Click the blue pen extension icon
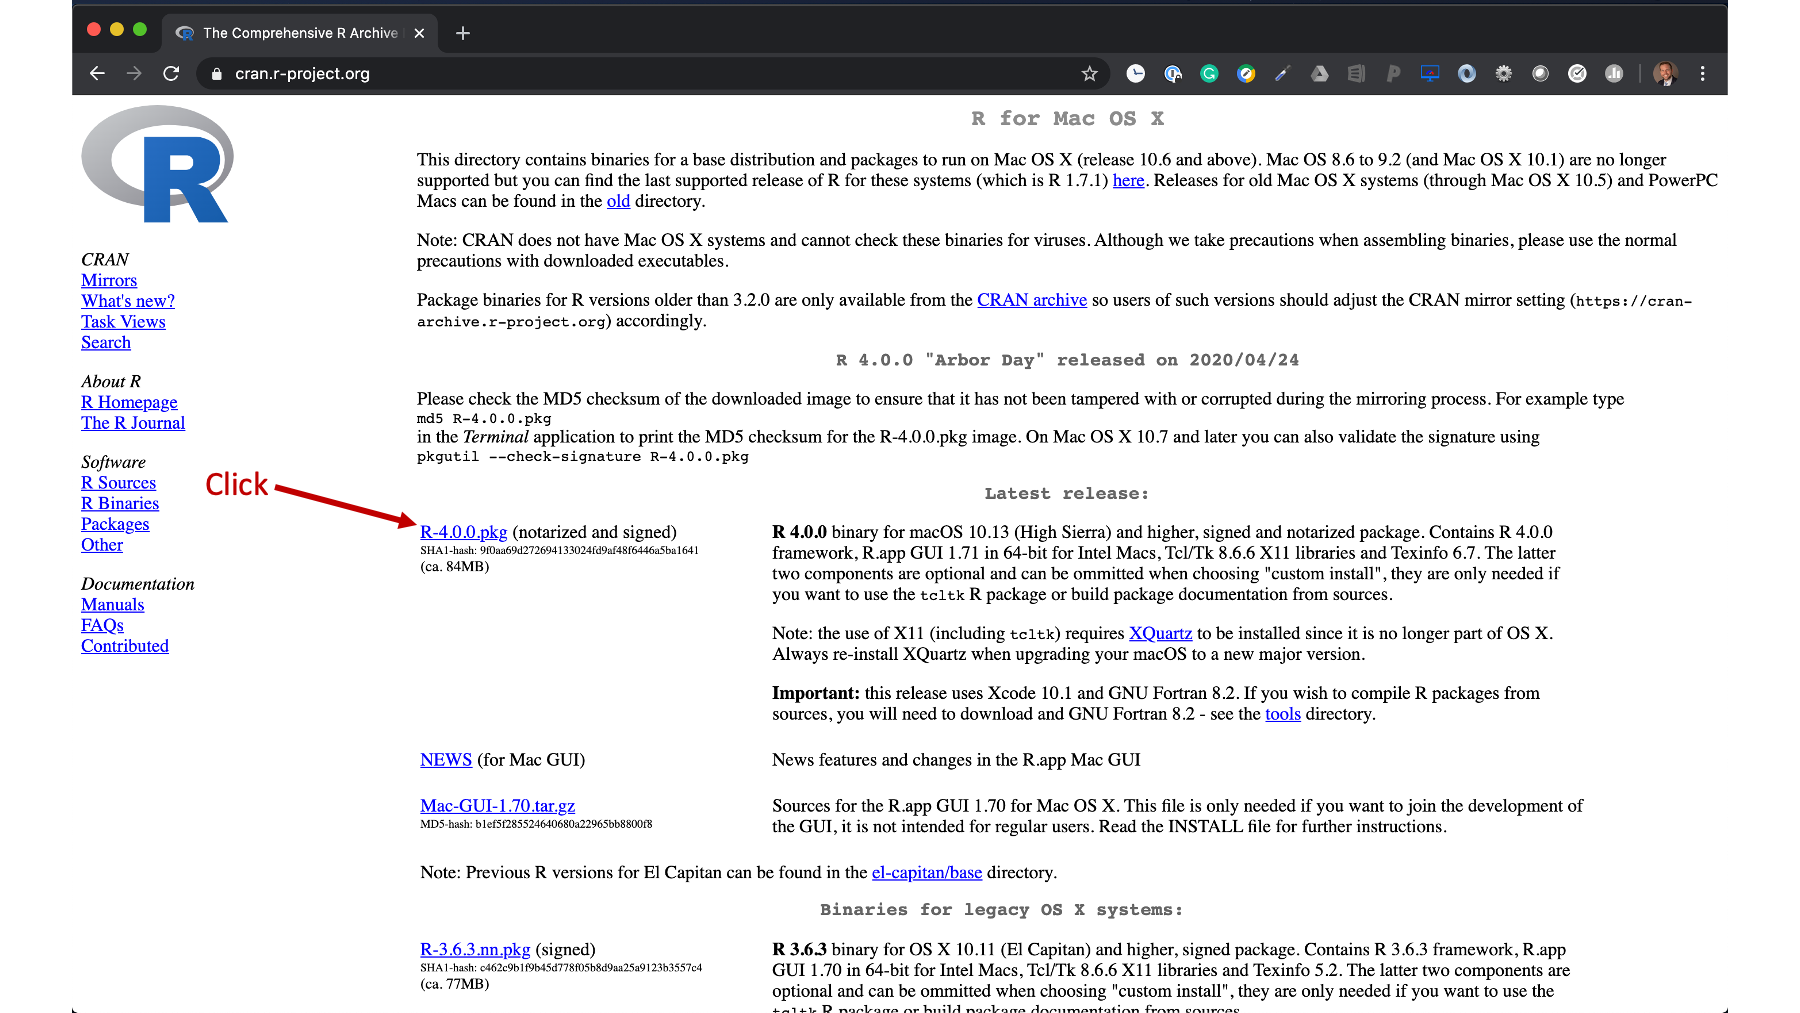 [x=1283, y=73]
